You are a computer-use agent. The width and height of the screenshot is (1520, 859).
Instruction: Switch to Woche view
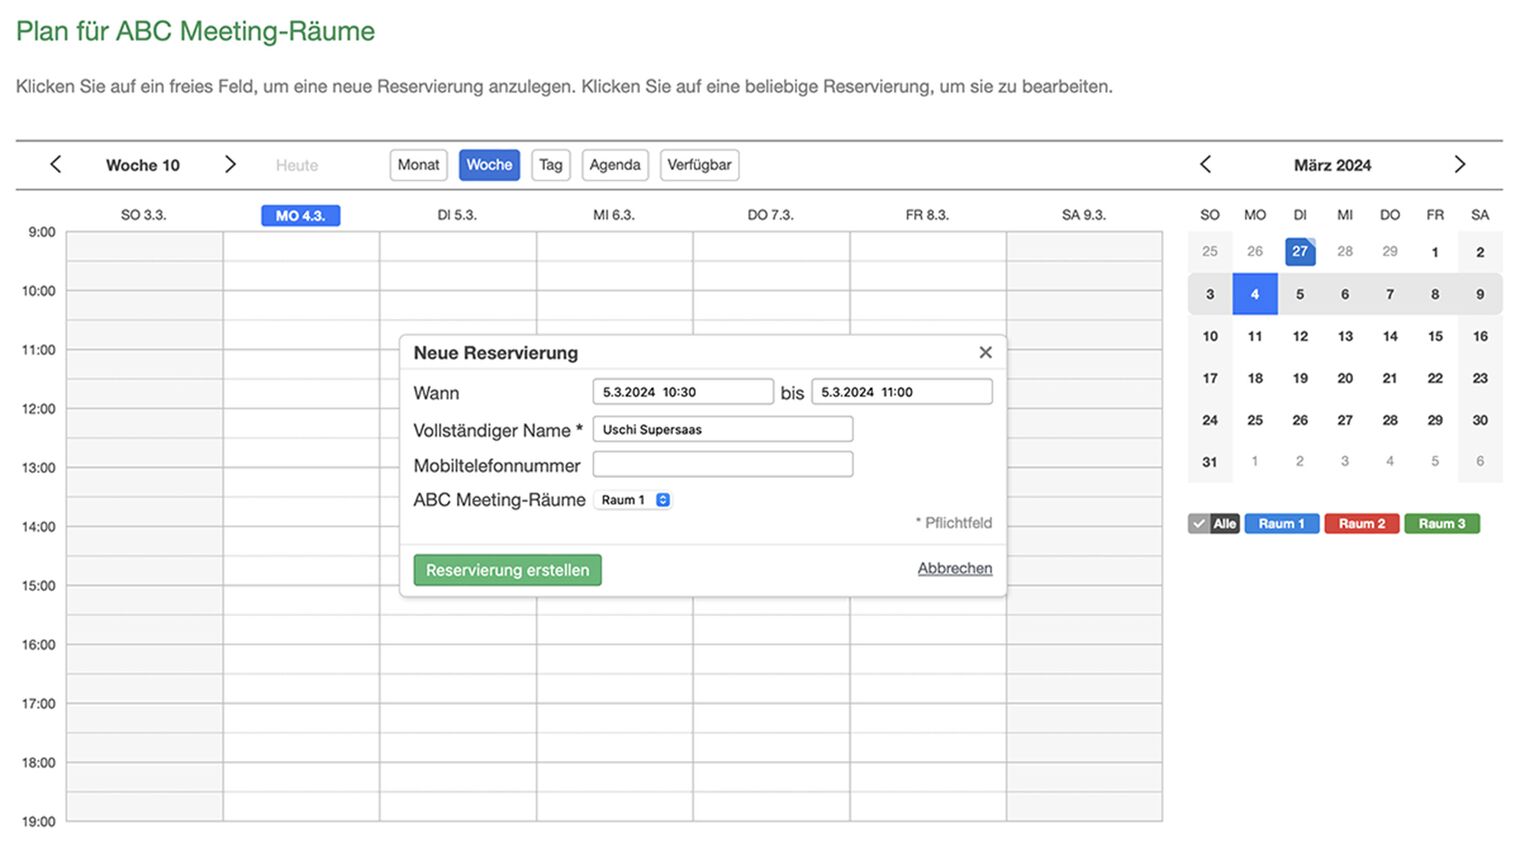tap(489, 165)
